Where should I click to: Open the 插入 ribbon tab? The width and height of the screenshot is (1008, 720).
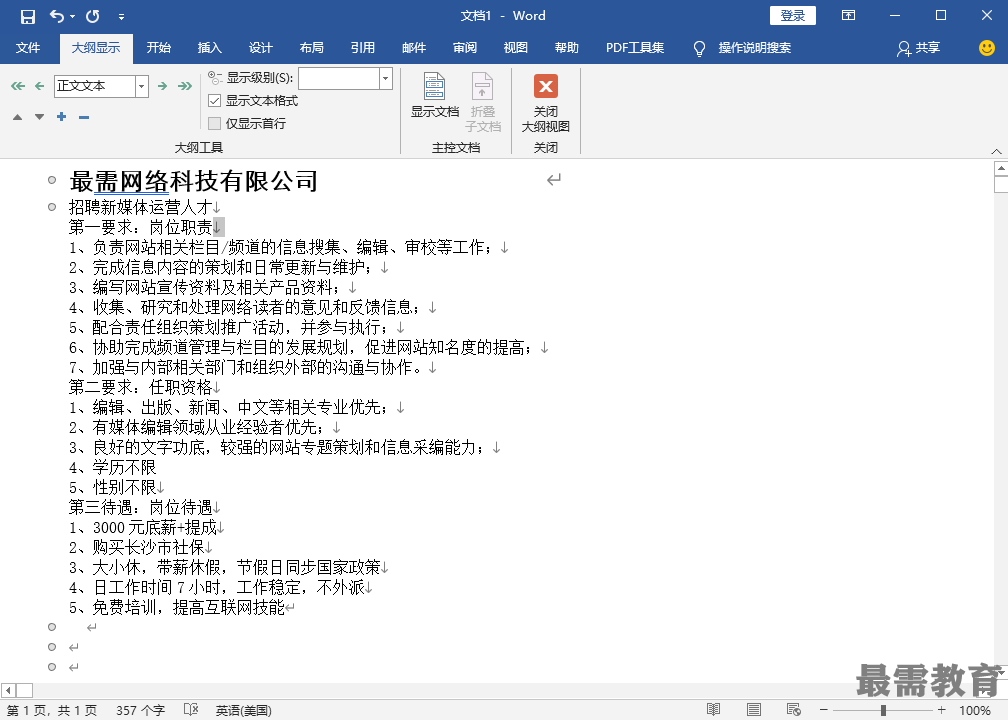[x=210, y=48]
